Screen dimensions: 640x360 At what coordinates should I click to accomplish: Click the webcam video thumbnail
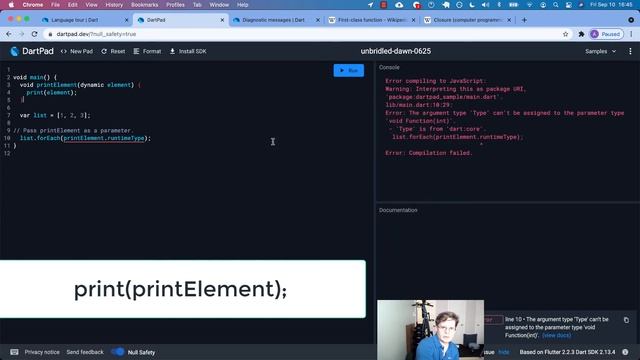click(431, 330)
